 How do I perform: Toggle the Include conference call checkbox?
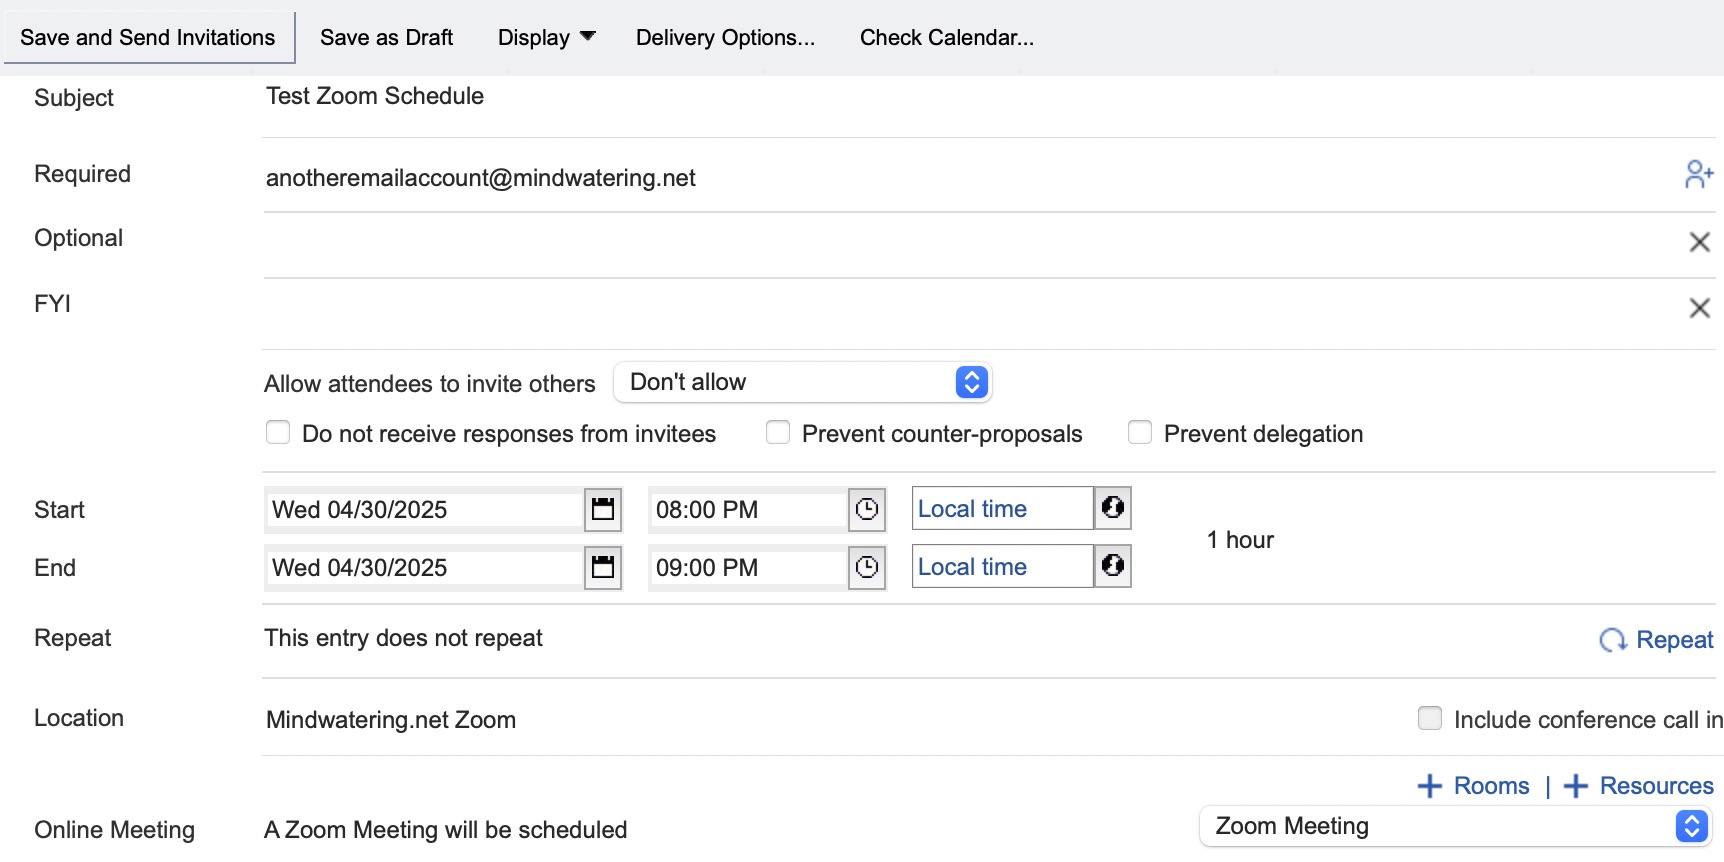click(x=1430, y=719)
